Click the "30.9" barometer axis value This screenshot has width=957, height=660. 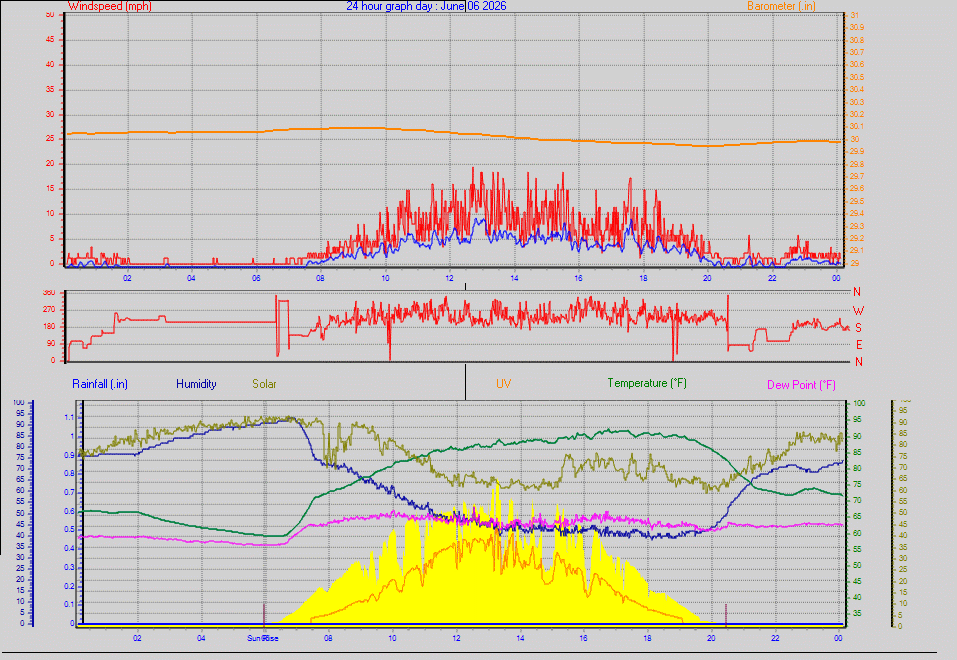click(856, 27)
